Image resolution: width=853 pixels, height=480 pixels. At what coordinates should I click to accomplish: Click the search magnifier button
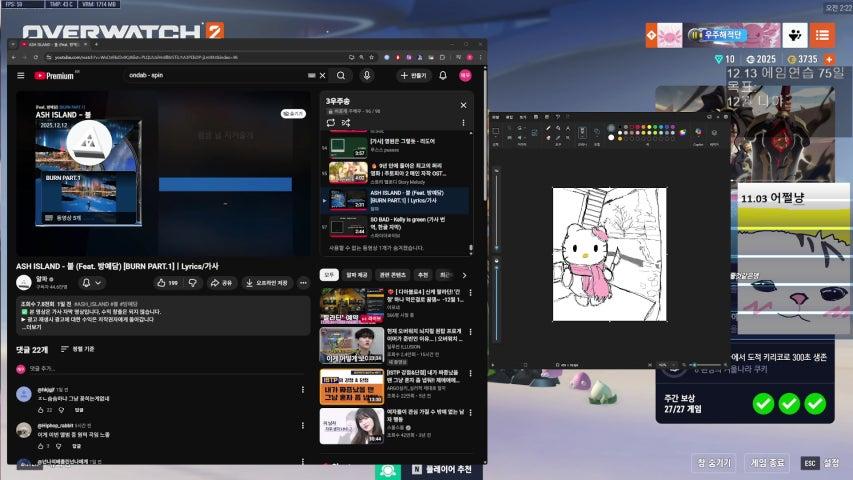point(341,75)
